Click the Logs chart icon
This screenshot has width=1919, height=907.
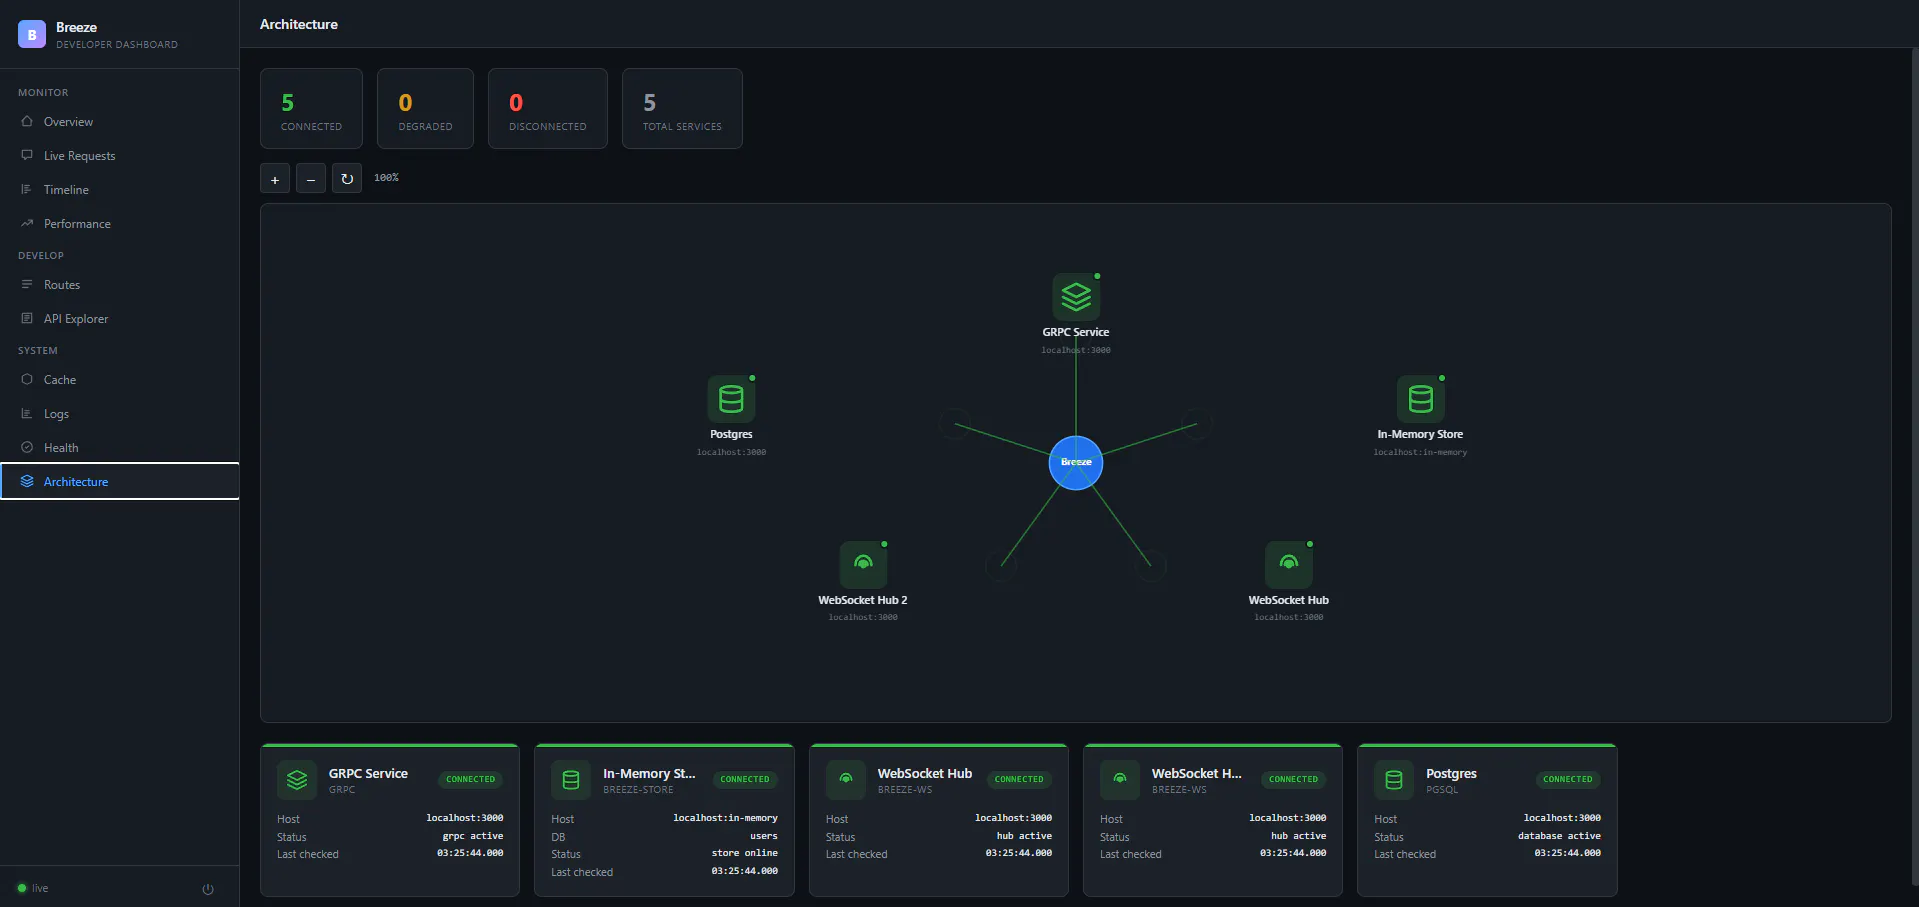tap(27, 413)
